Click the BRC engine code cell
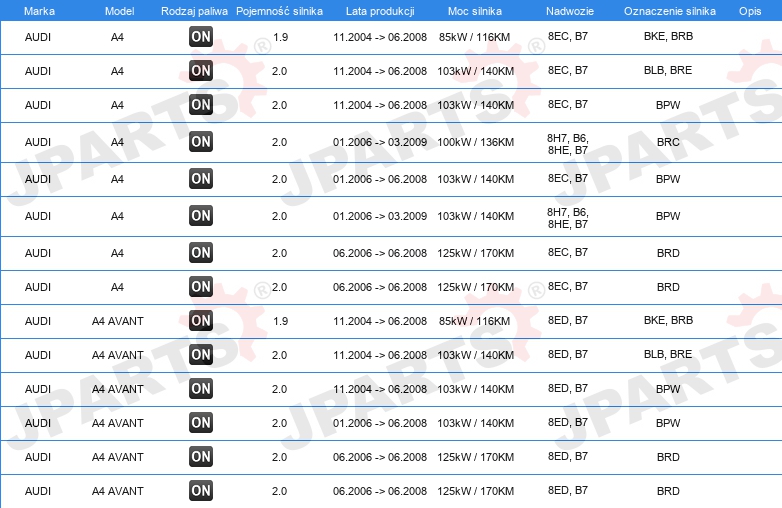 pos(668,142)
